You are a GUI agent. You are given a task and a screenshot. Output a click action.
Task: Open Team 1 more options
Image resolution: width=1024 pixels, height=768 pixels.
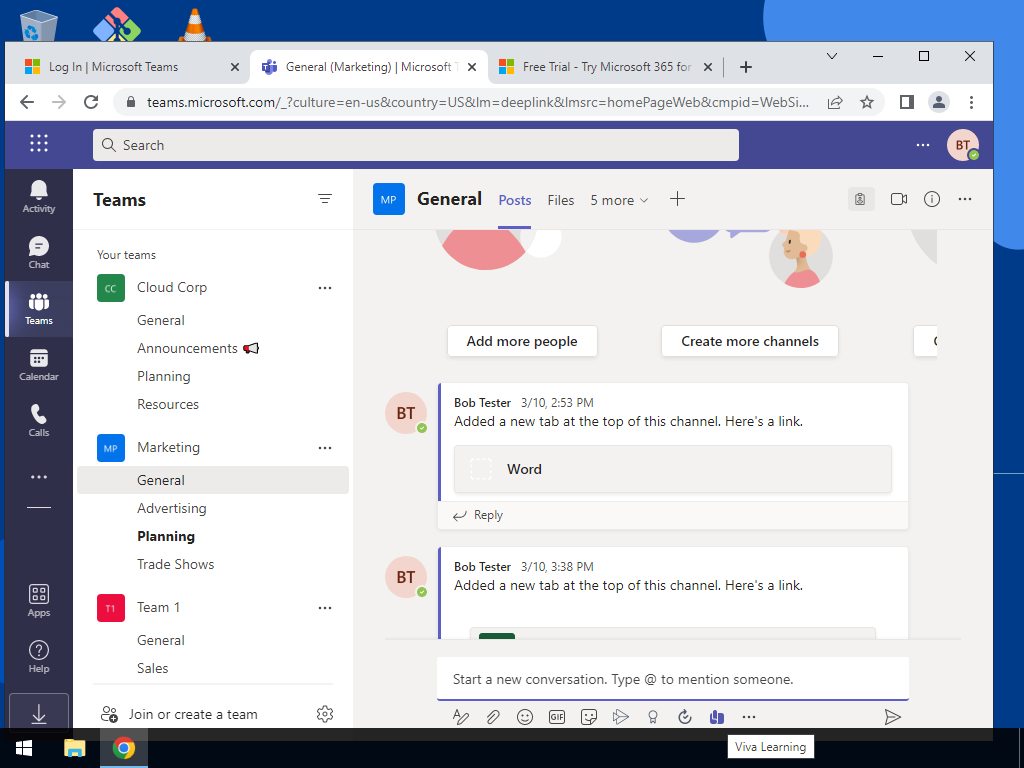point(325,608)
